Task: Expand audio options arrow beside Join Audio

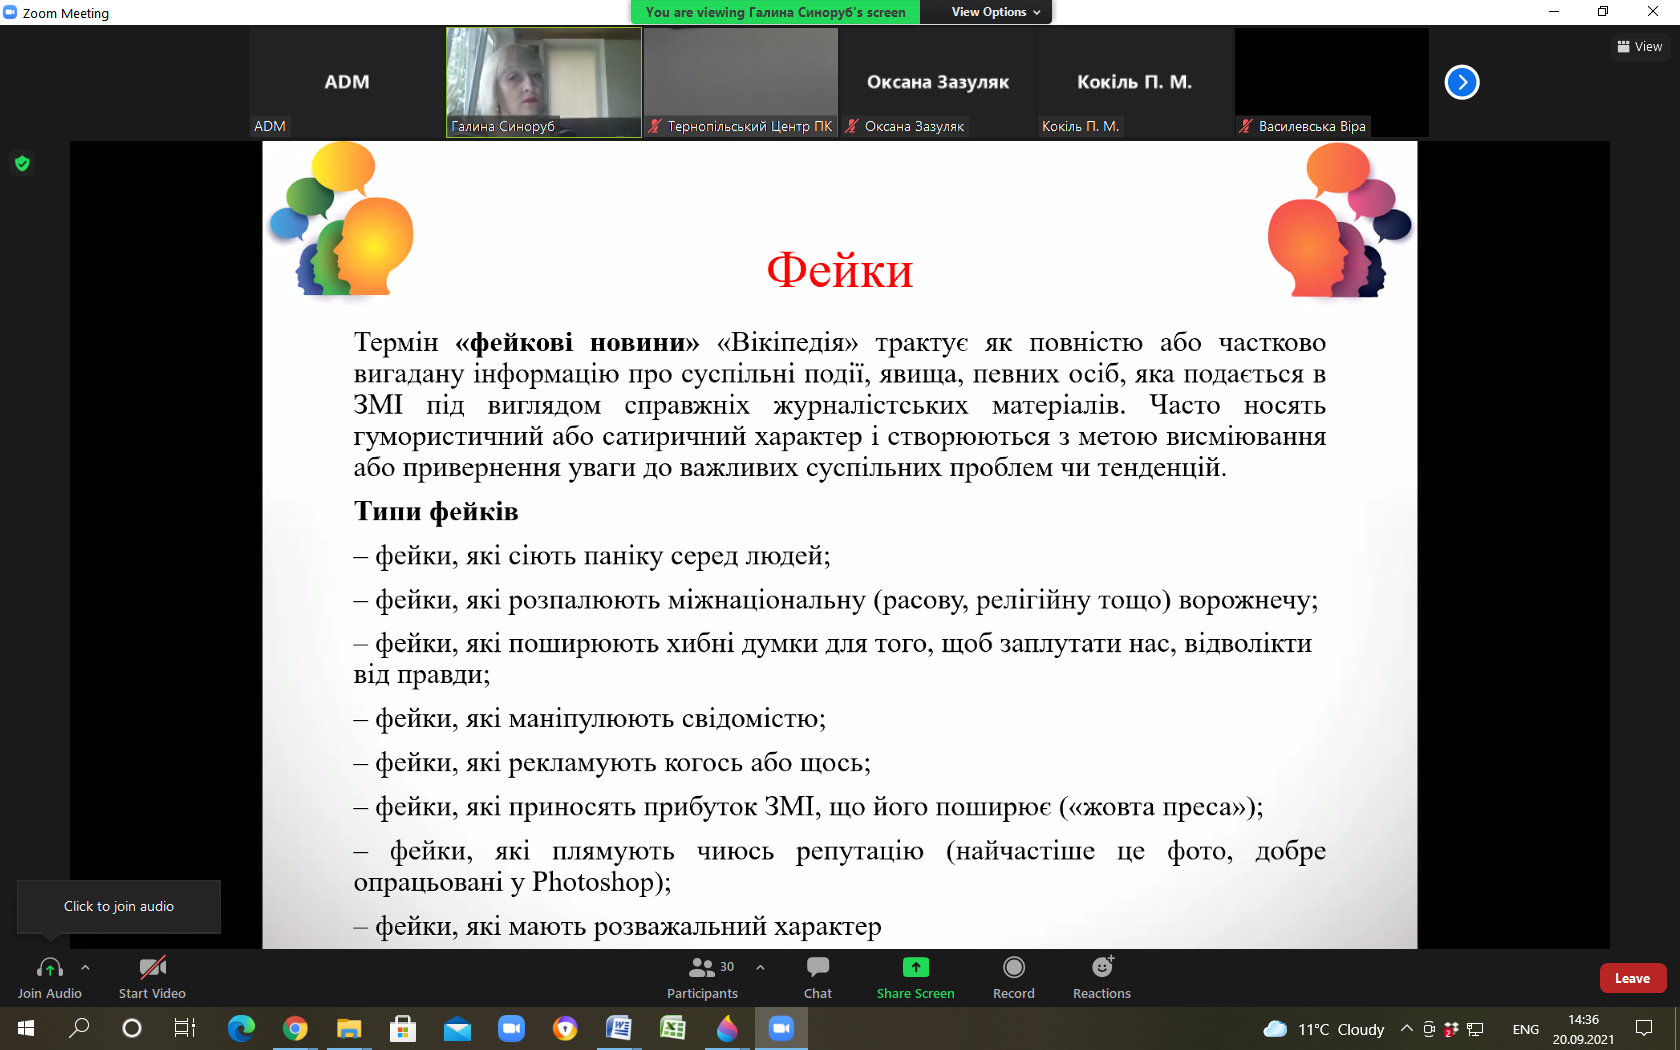Action: (85, 967)
